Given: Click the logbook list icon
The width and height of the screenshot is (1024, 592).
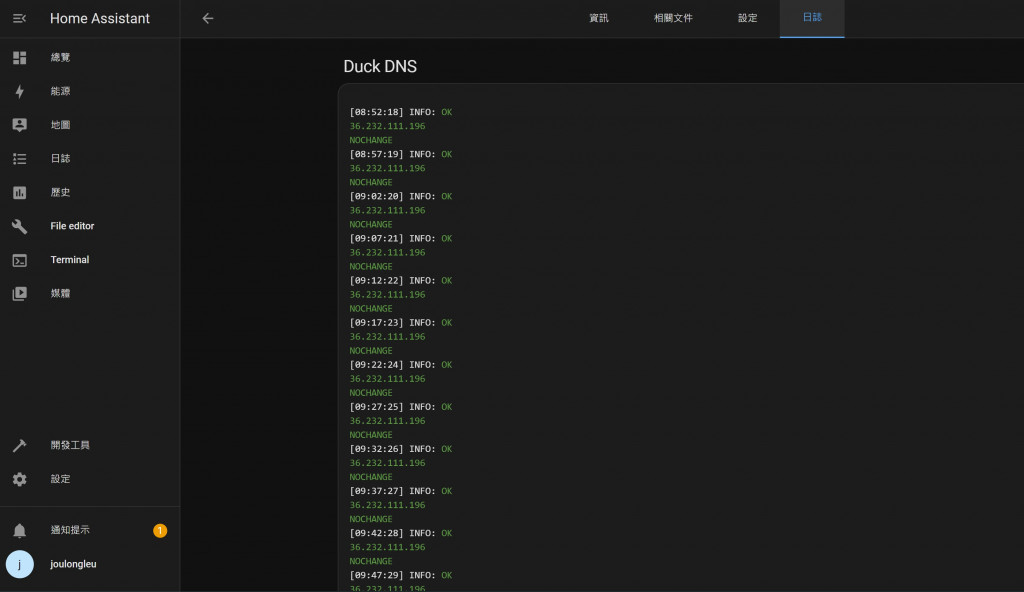Looking at the screenshot, I should tap(20, 159).
